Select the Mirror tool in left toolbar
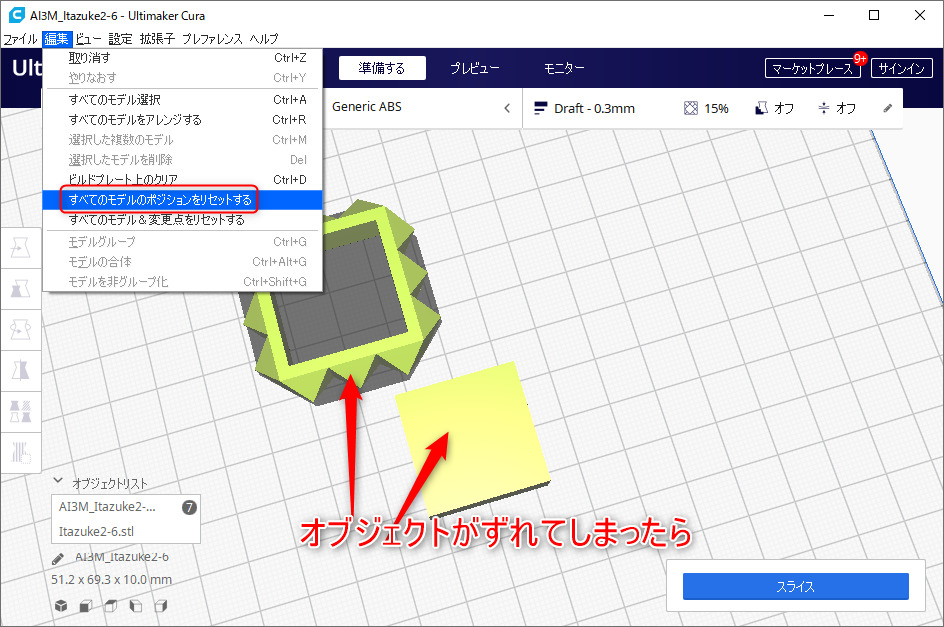This screenshot has width=944, height=627. (x=20, y=370)
